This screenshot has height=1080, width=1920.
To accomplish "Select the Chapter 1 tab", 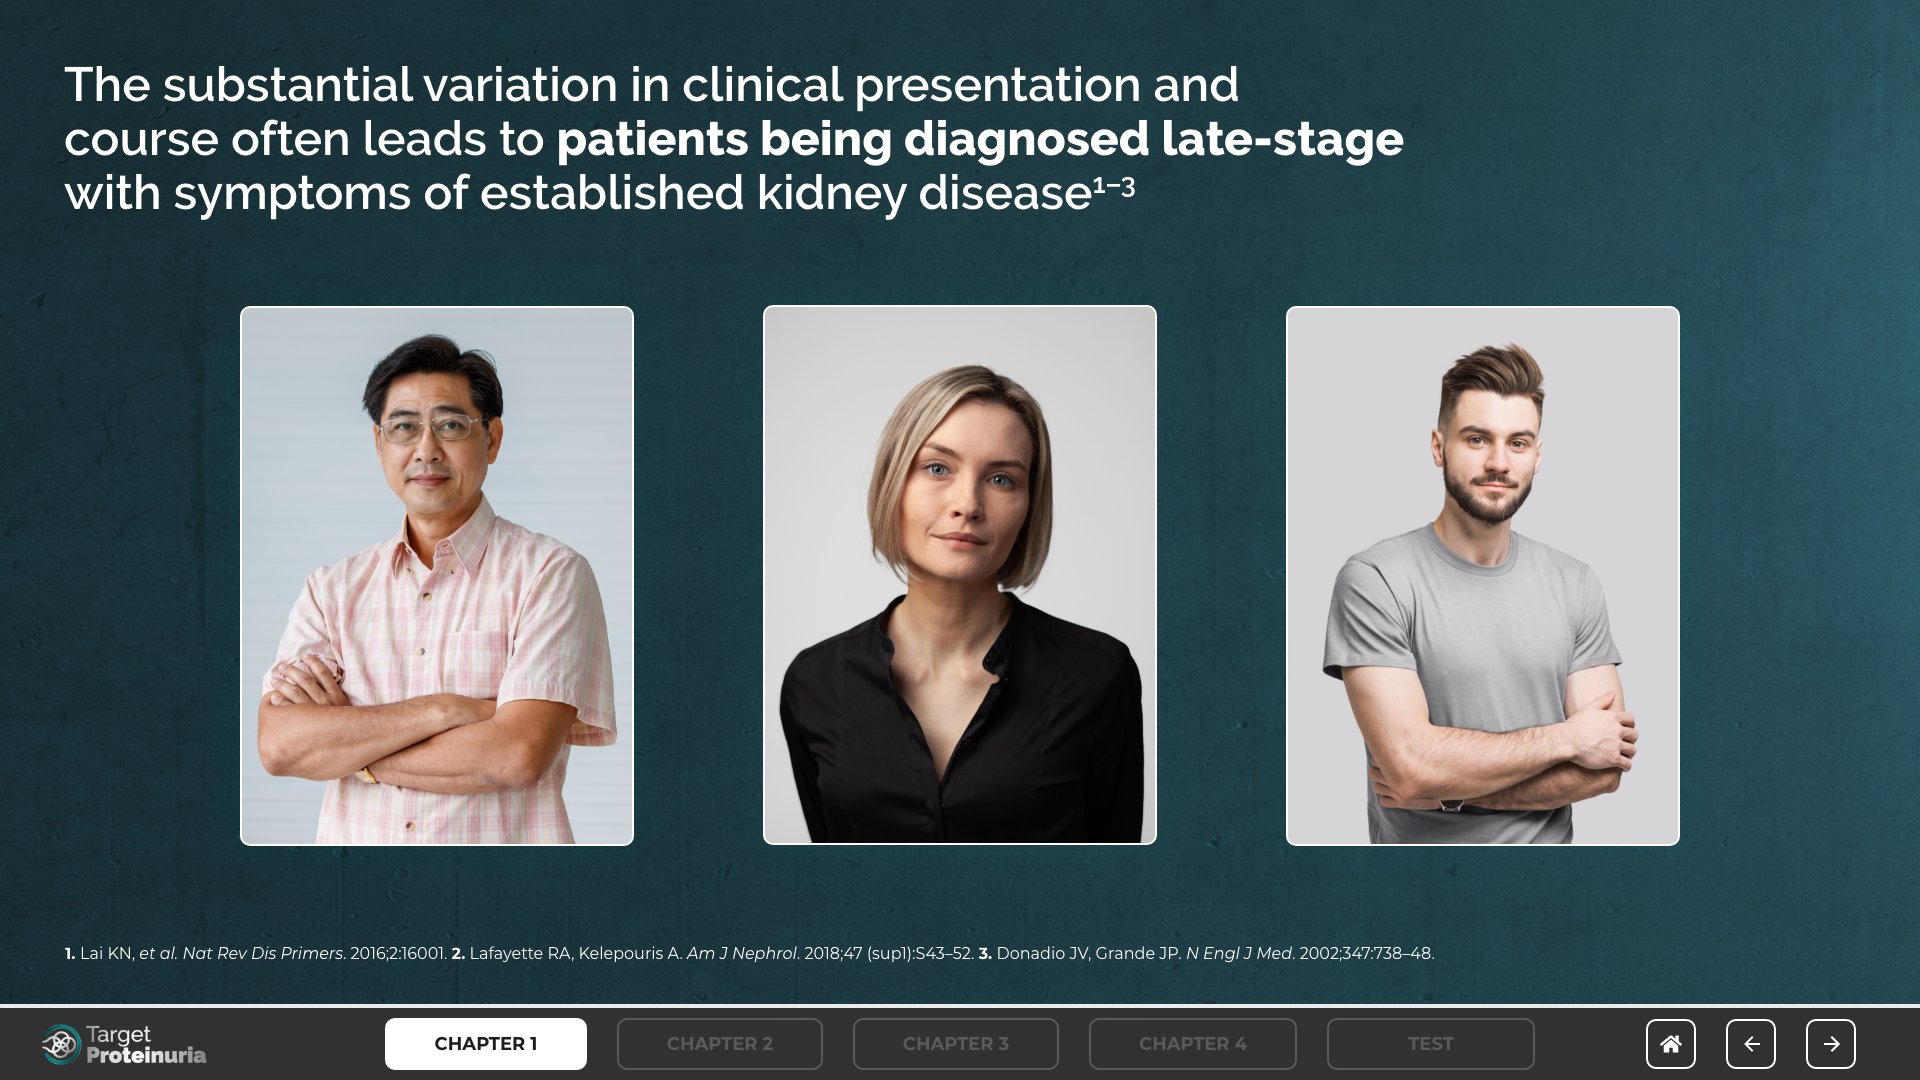I will pyautogui.click(x=486, y=1044).
